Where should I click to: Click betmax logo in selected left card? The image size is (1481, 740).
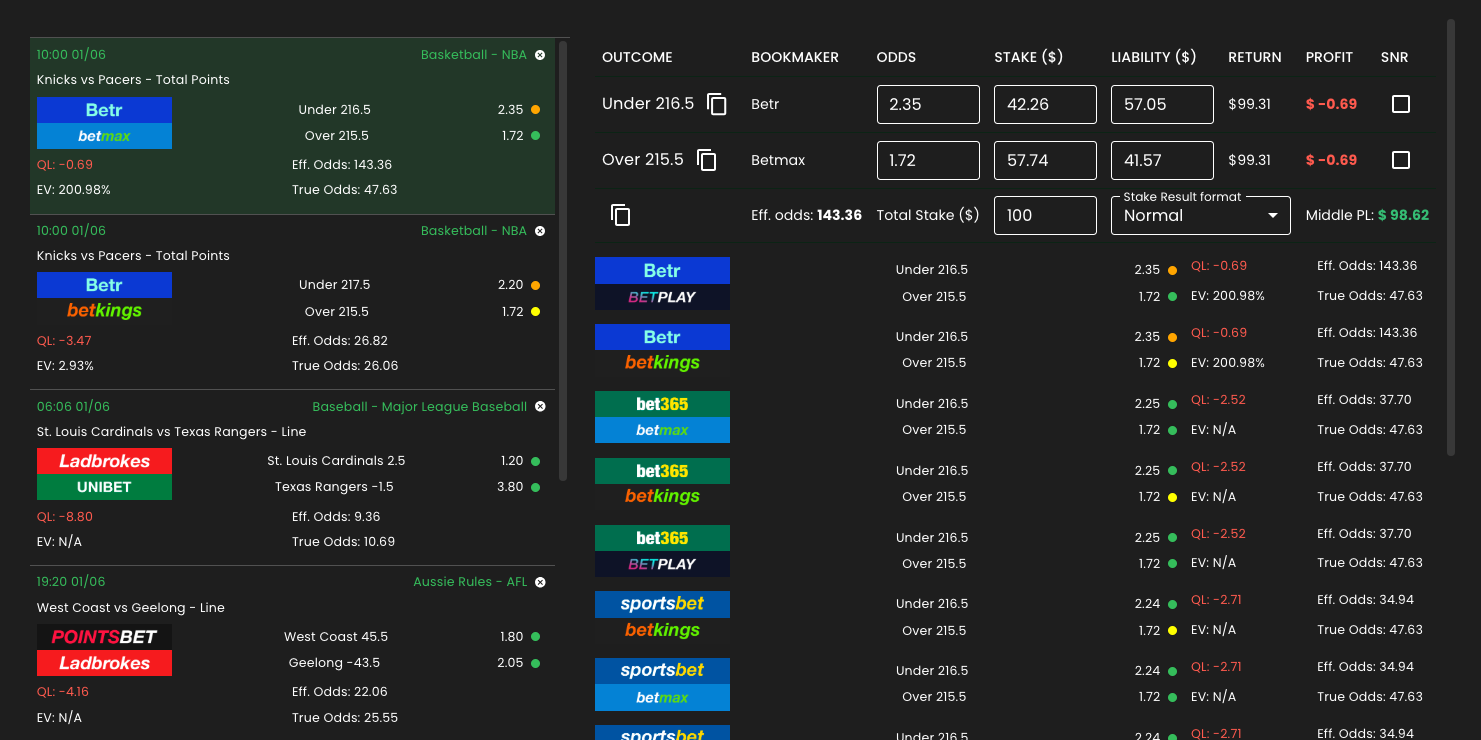[x=104, y=136]
